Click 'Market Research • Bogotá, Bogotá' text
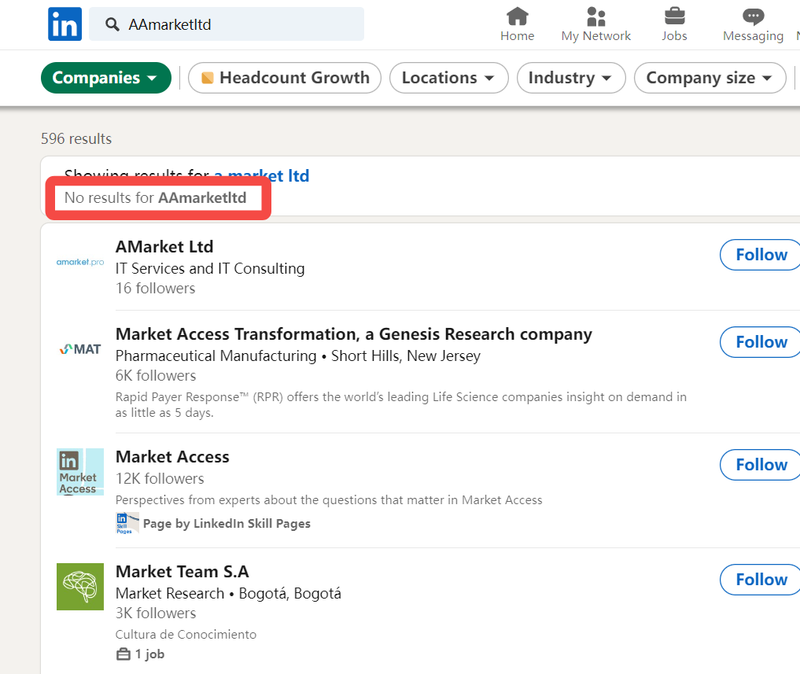Screen dimensions: 800x674 228,593
